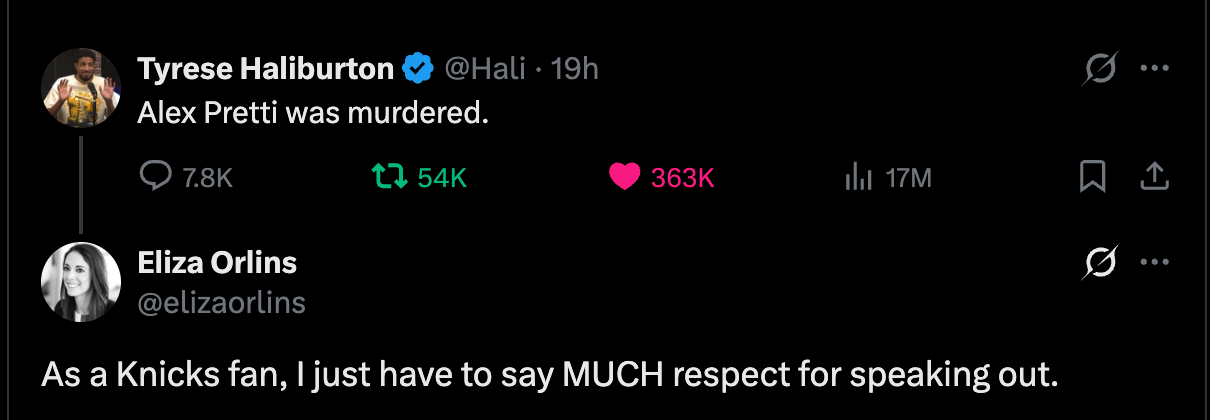Open Eliza Orlins' profile picture

(81, 282)
